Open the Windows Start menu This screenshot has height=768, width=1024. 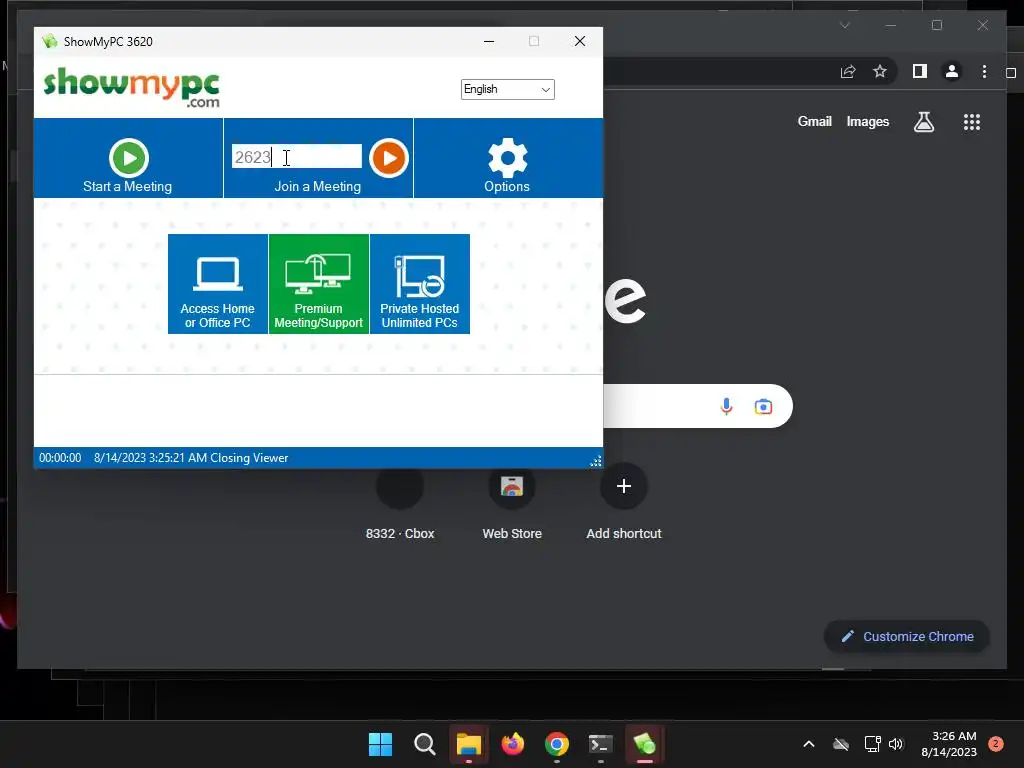pyautogui.click(x=380, y=744)
